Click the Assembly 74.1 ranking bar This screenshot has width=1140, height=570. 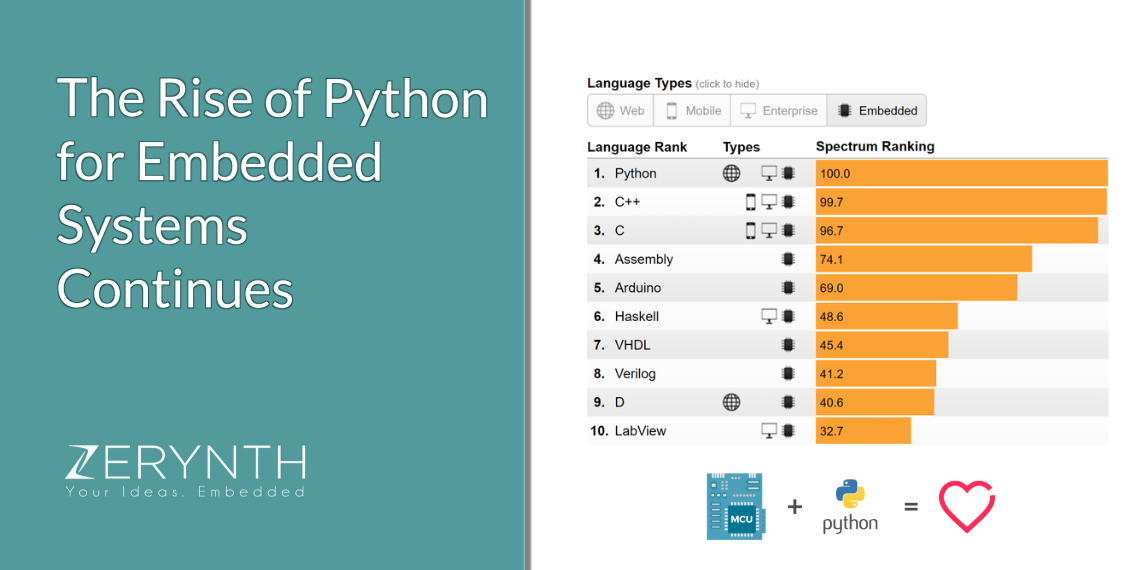(924, 259)
